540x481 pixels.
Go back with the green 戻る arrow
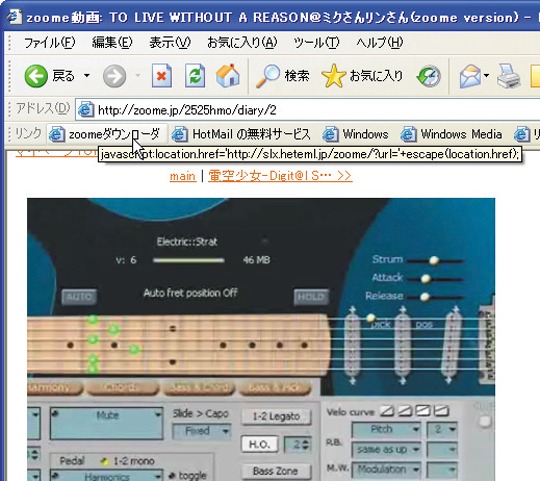point(36,76)
